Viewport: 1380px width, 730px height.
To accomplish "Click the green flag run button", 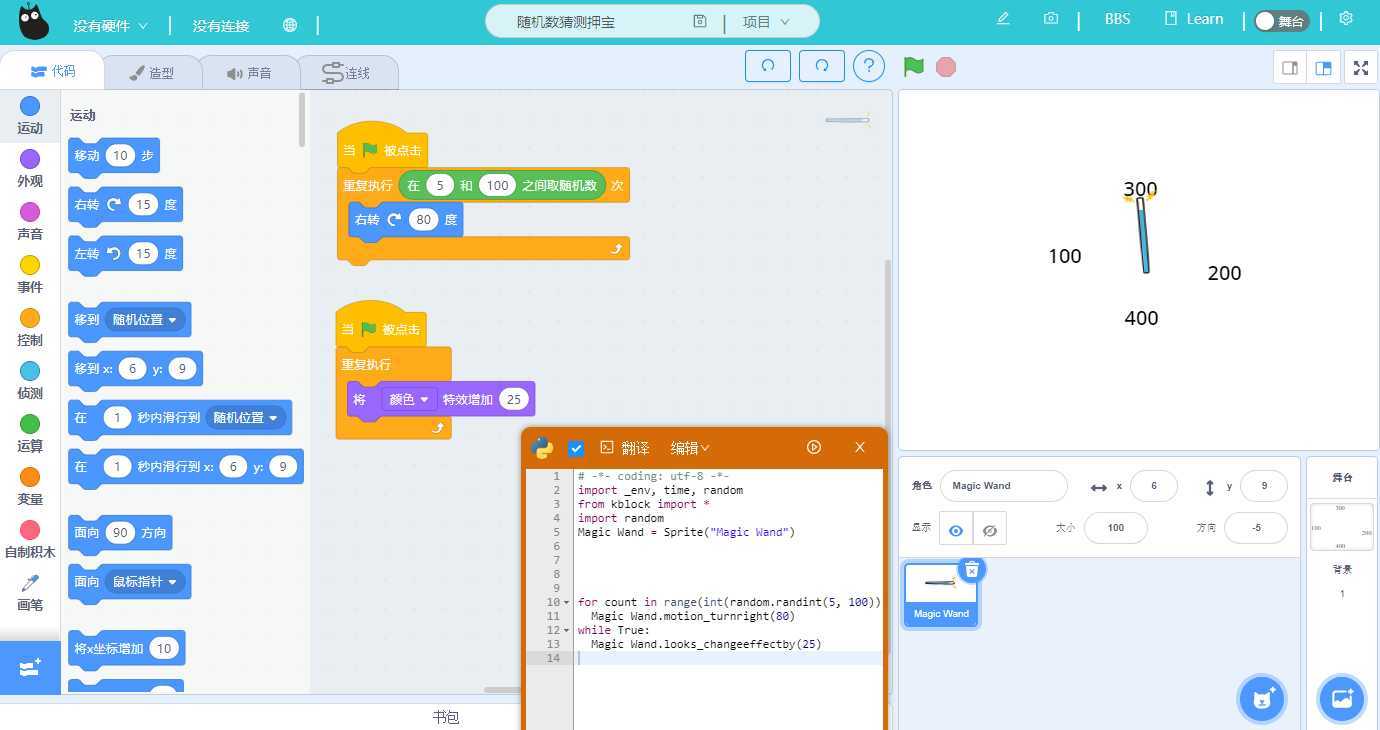I will click(913, 67).
